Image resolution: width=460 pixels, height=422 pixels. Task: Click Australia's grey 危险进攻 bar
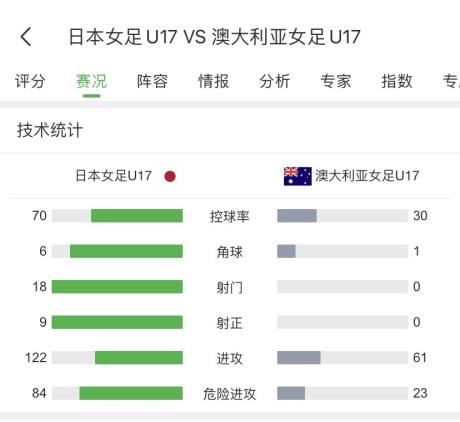(x=291, y=393)
